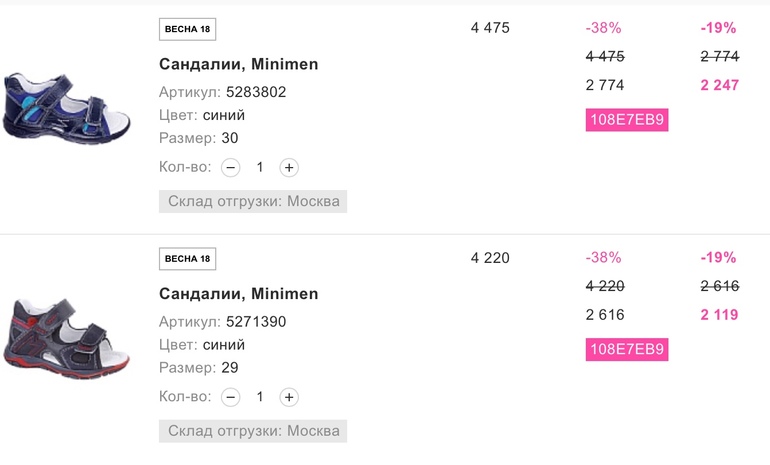The image size is (770, 465).
Task: Click the final price 2 119
Action: coord(719,315)
